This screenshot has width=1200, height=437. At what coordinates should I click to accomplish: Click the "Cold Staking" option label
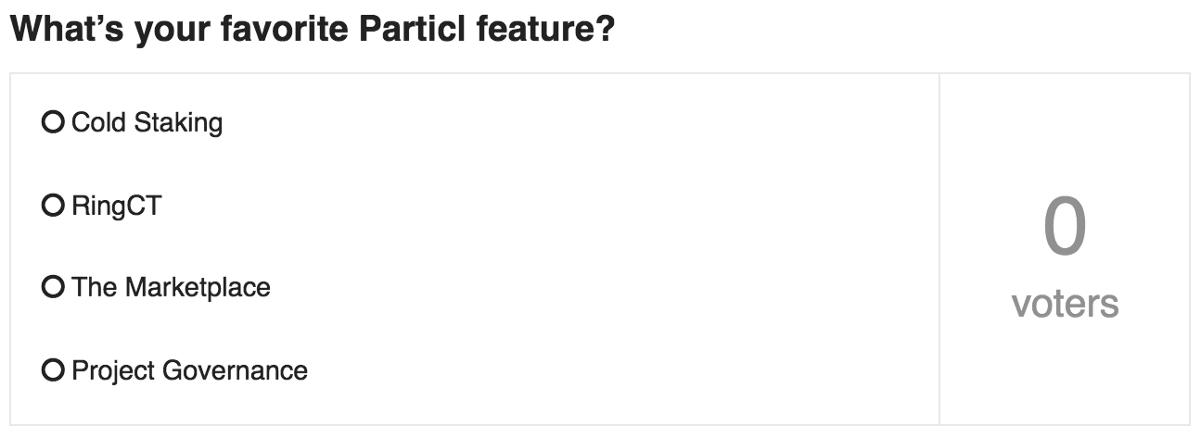[146, 123]
